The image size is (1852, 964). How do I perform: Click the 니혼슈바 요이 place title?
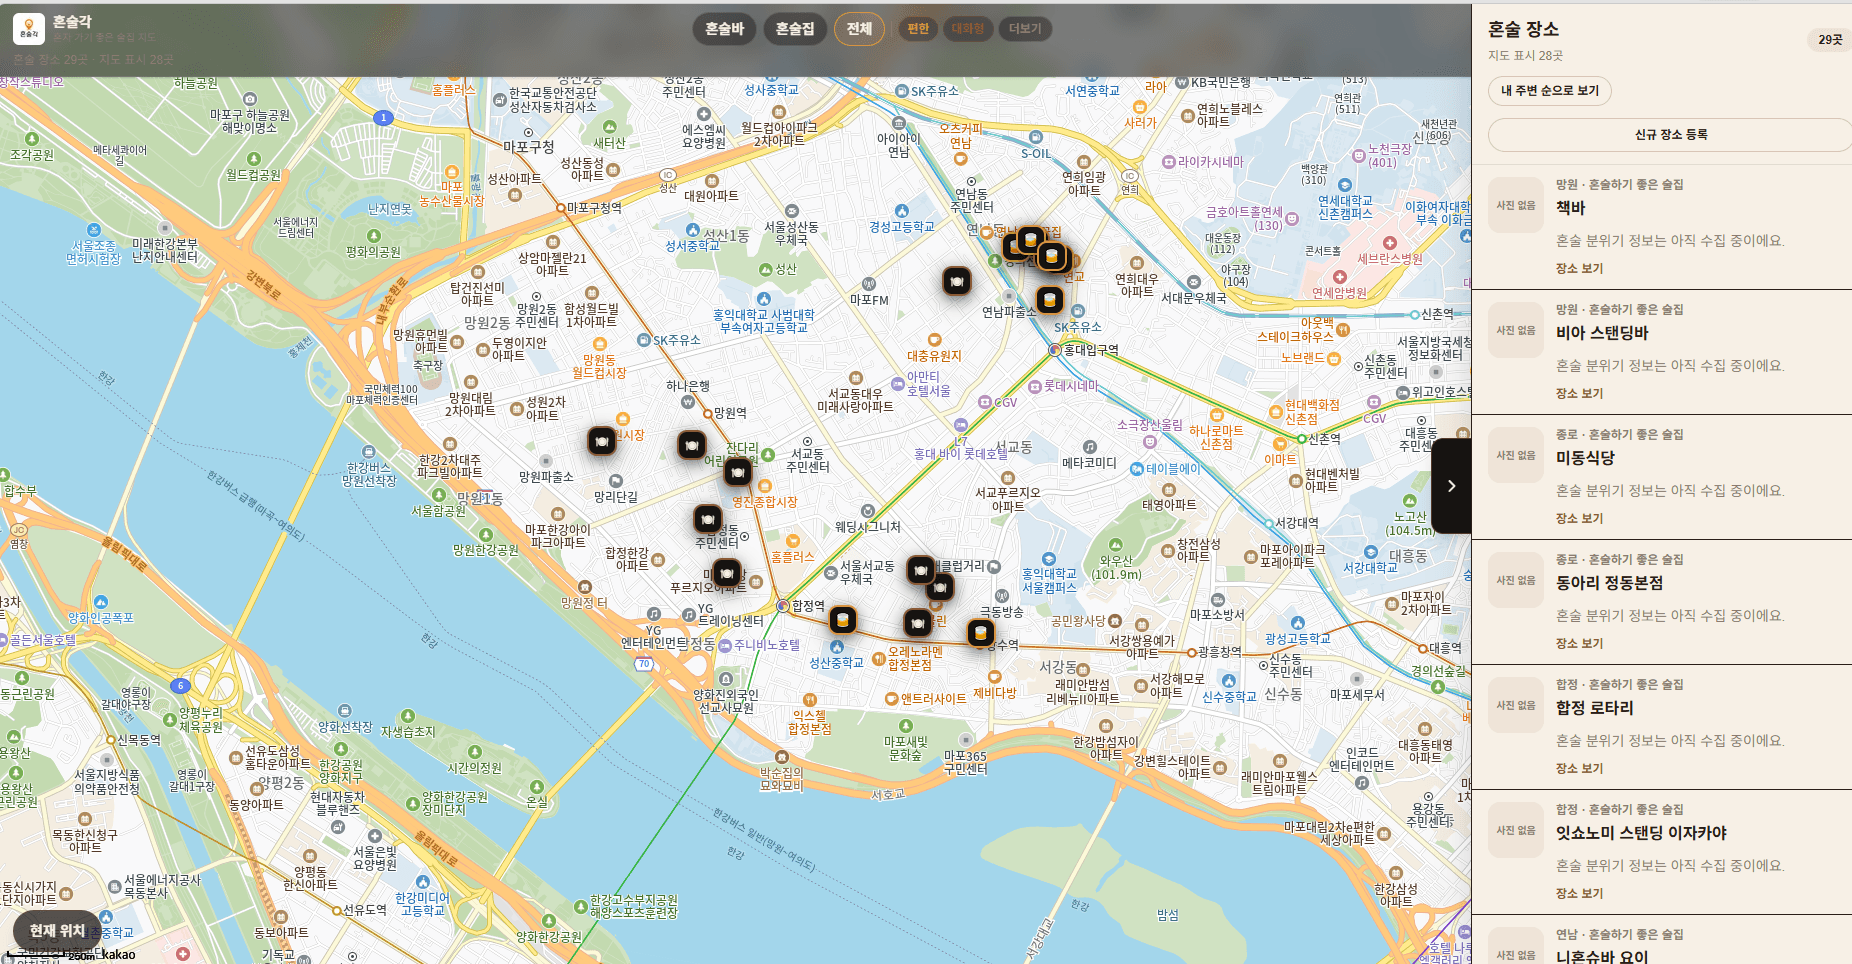point(1602,956)
